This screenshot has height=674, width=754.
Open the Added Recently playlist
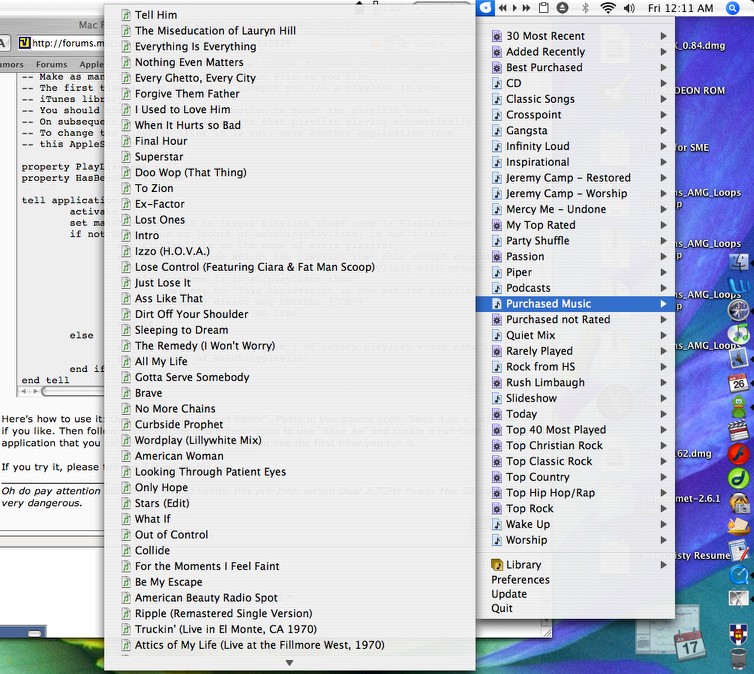coord(576,52)
